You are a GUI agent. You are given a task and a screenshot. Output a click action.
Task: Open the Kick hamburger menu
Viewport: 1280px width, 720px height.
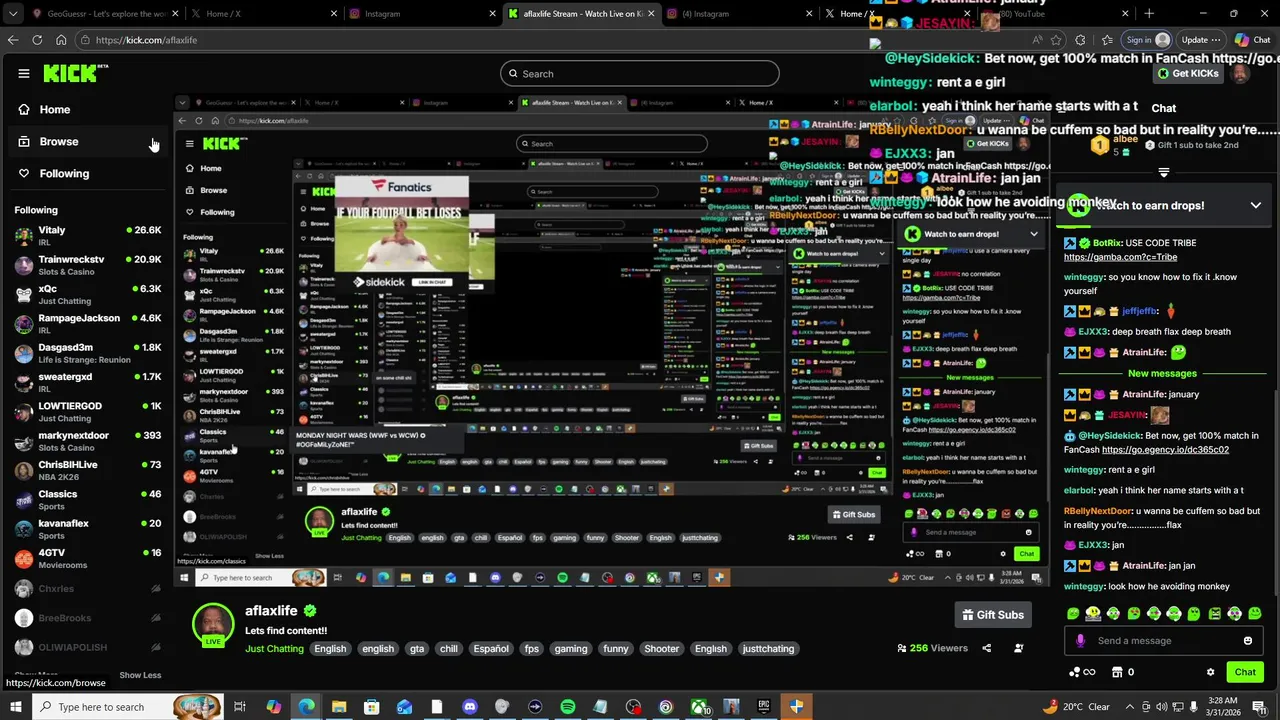tap(24, 73)
